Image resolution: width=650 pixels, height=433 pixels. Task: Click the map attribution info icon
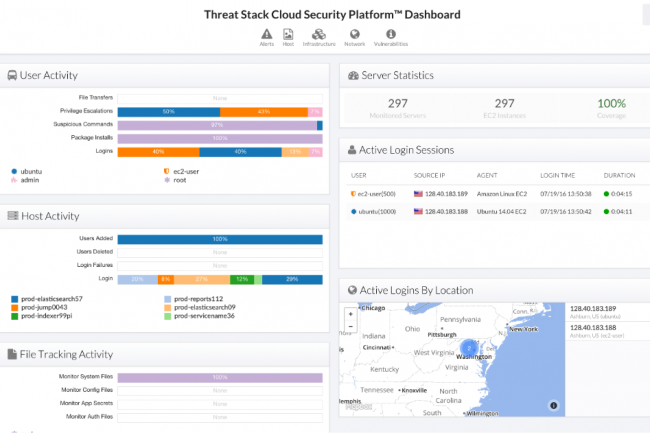pos(553,405)
